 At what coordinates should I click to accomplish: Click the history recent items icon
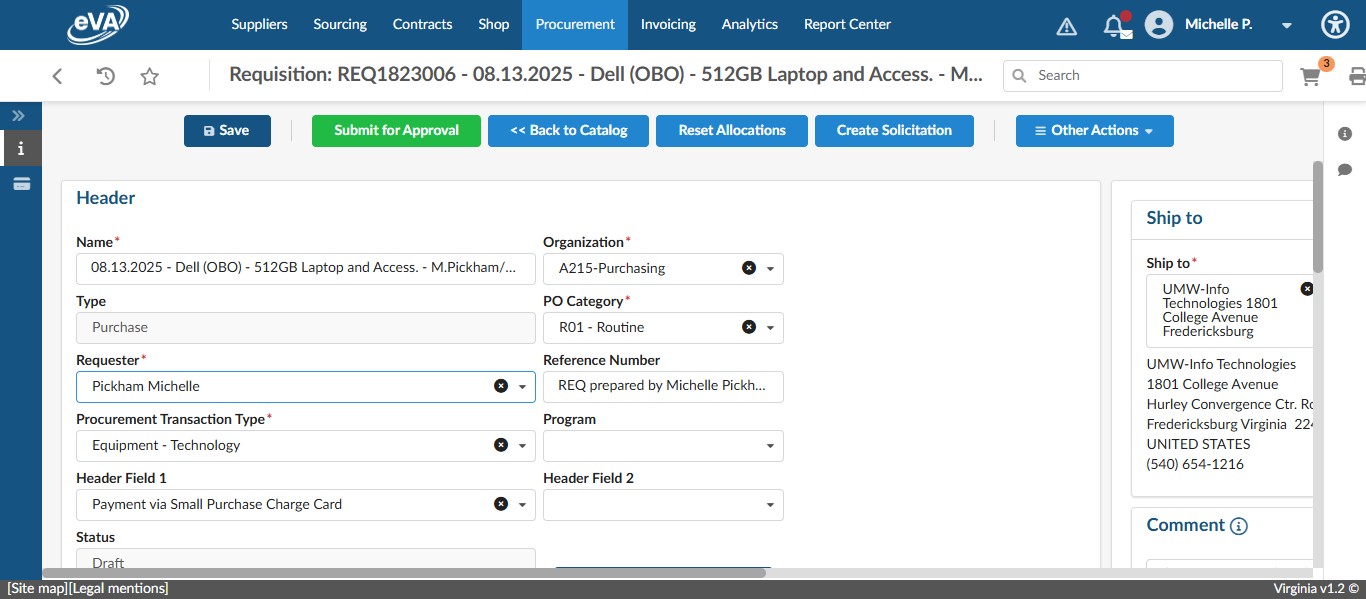click(105, 76)
